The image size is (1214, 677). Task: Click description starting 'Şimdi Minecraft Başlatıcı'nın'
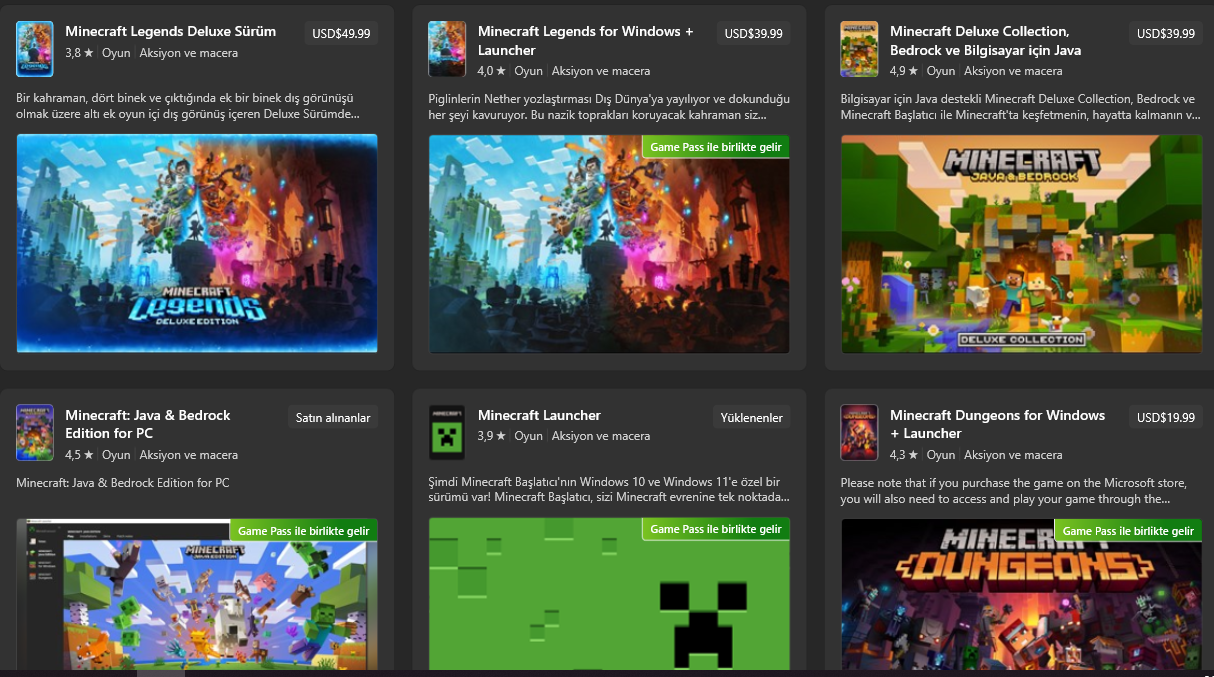click(609, 490)
